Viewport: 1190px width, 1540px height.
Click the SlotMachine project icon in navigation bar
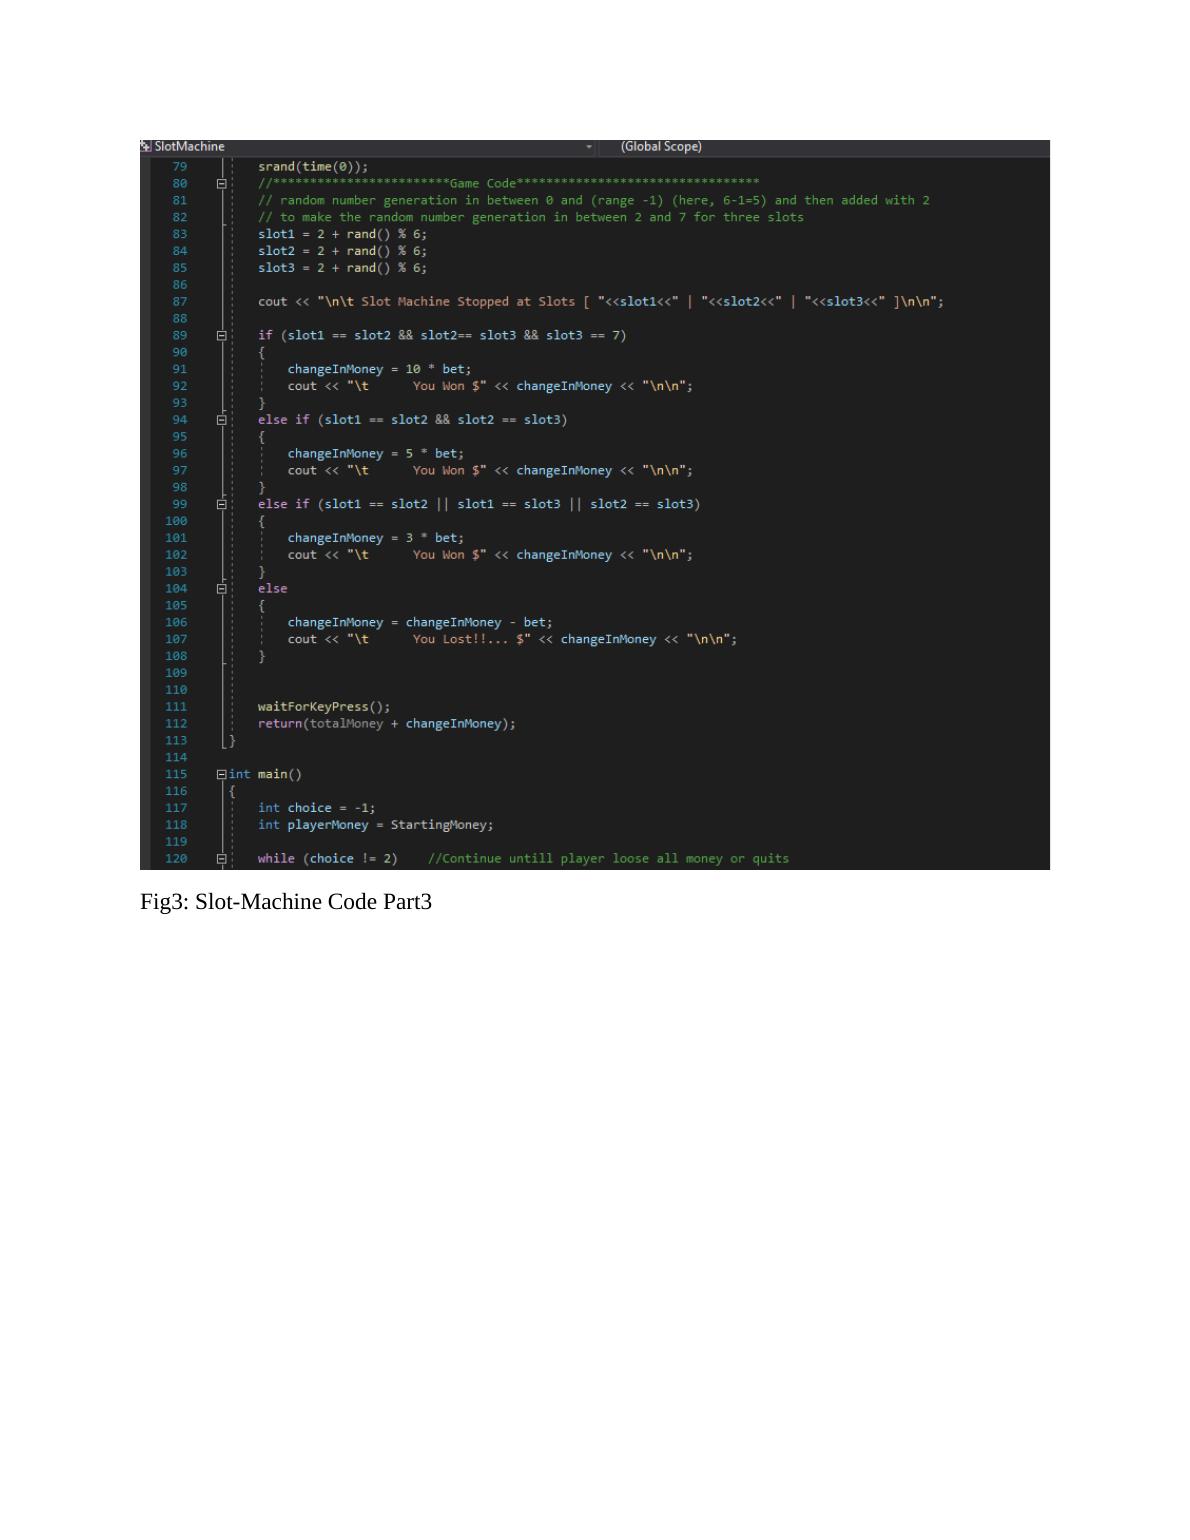tap(146, 147)
